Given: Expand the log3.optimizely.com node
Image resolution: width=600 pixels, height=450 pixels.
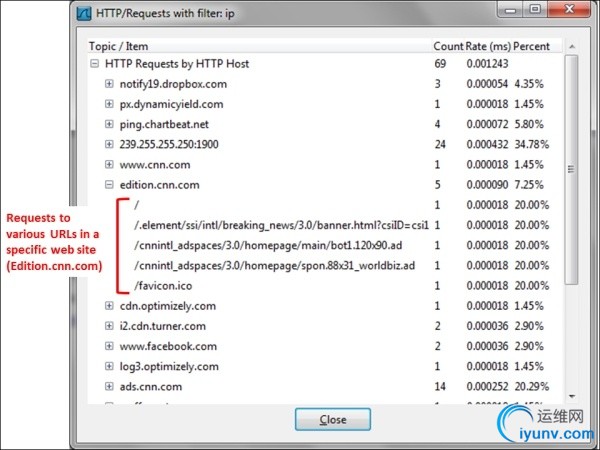Looking at the screenshot, I should (109, 366).
